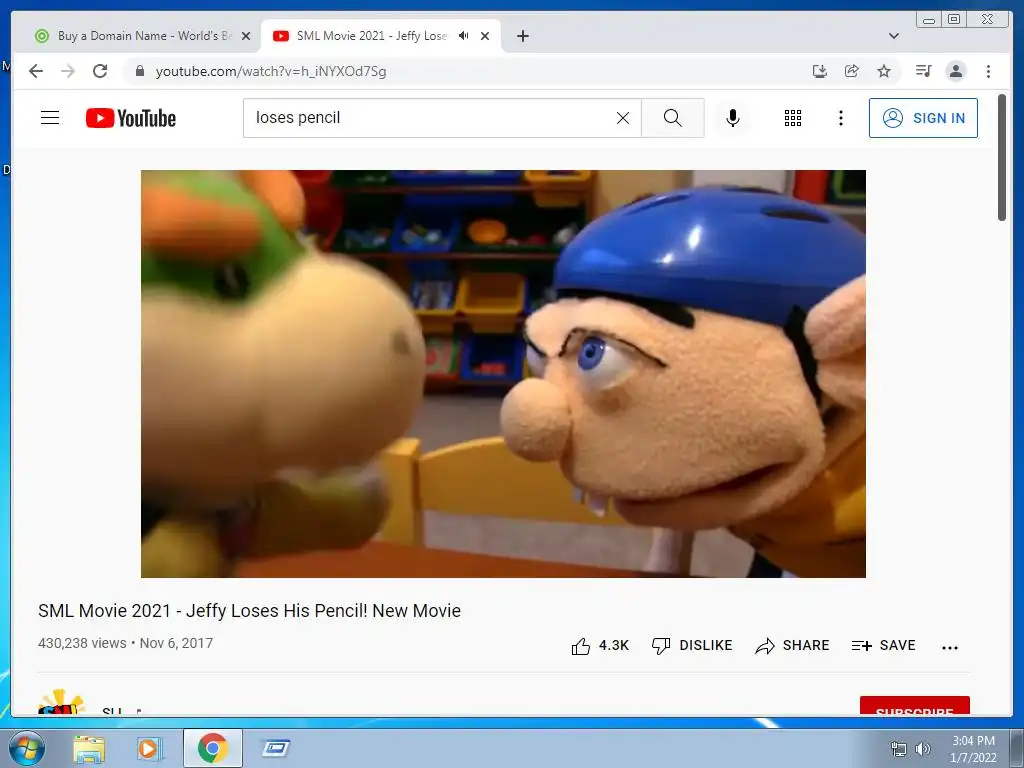Open the Windows Start menu
This screenshot has width=1024, height=768.
click(26, 748)
